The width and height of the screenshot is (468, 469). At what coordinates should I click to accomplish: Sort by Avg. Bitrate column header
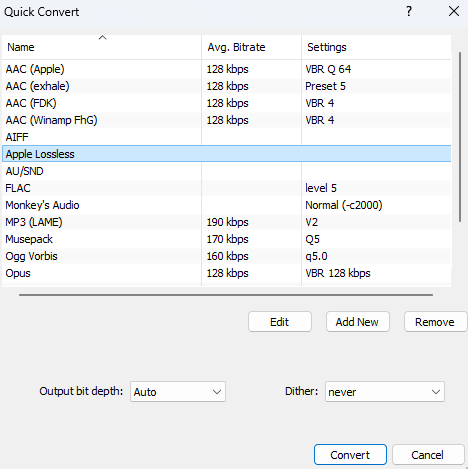[251, 47]
